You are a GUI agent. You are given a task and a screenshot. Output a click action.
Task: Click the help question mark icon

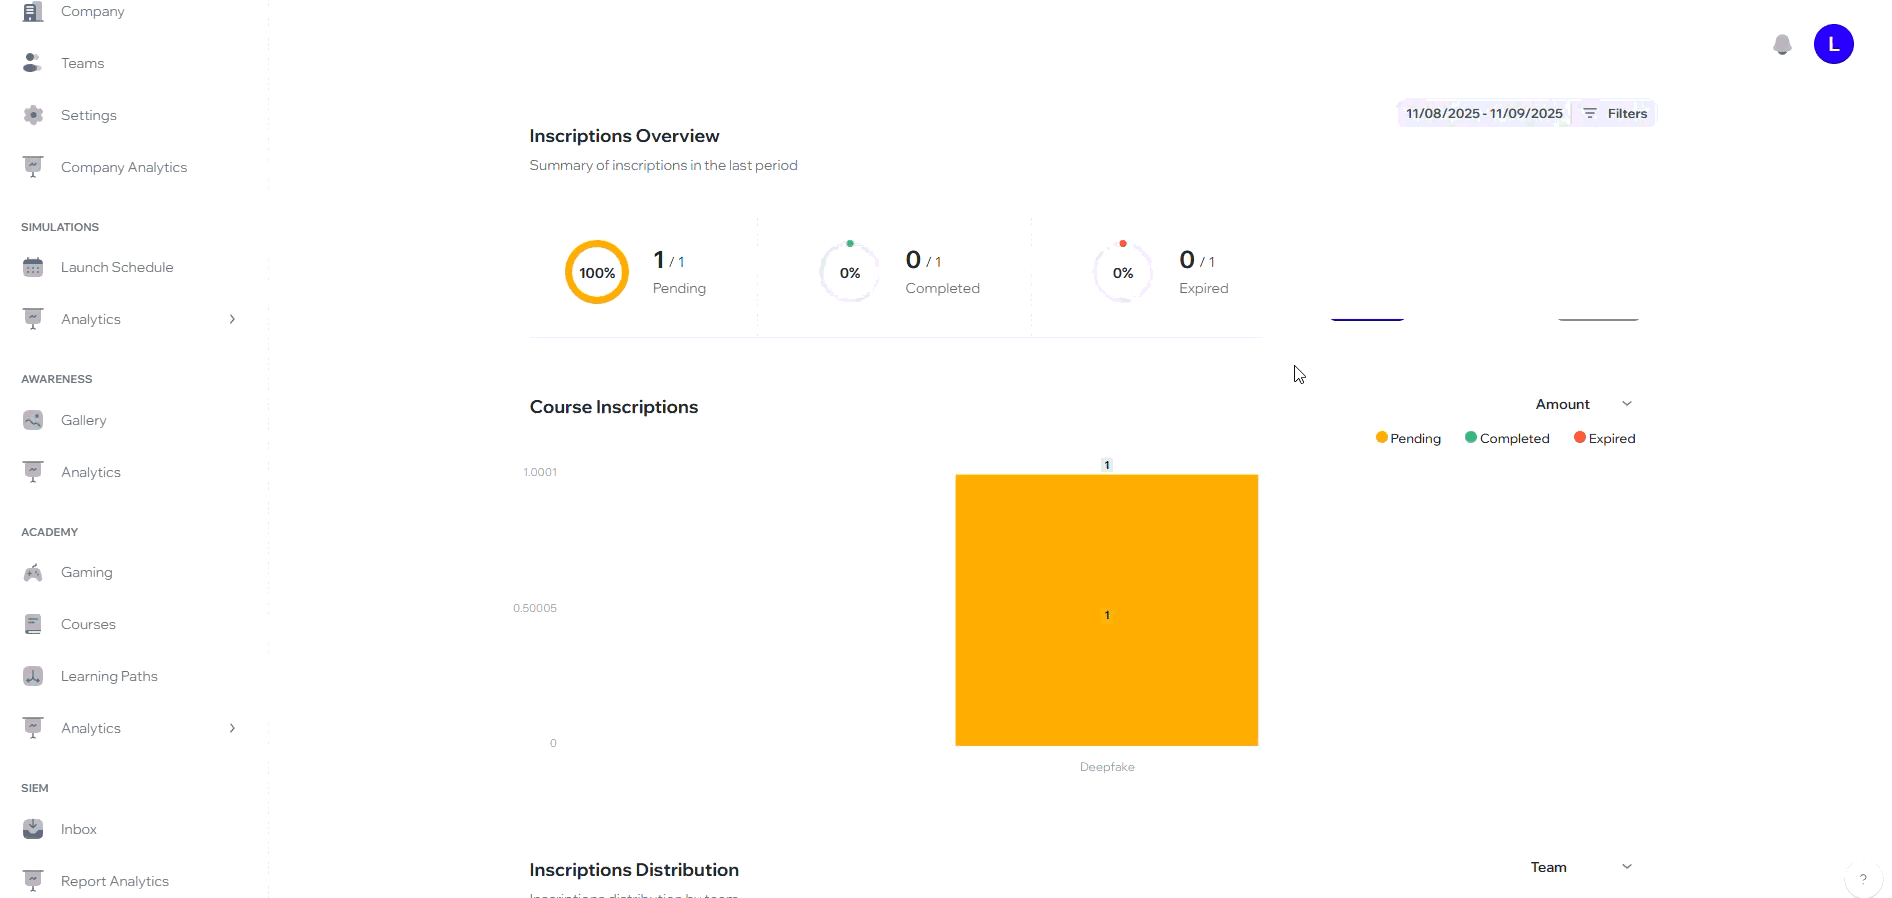pyautogui.click(x=1862, y=879)
